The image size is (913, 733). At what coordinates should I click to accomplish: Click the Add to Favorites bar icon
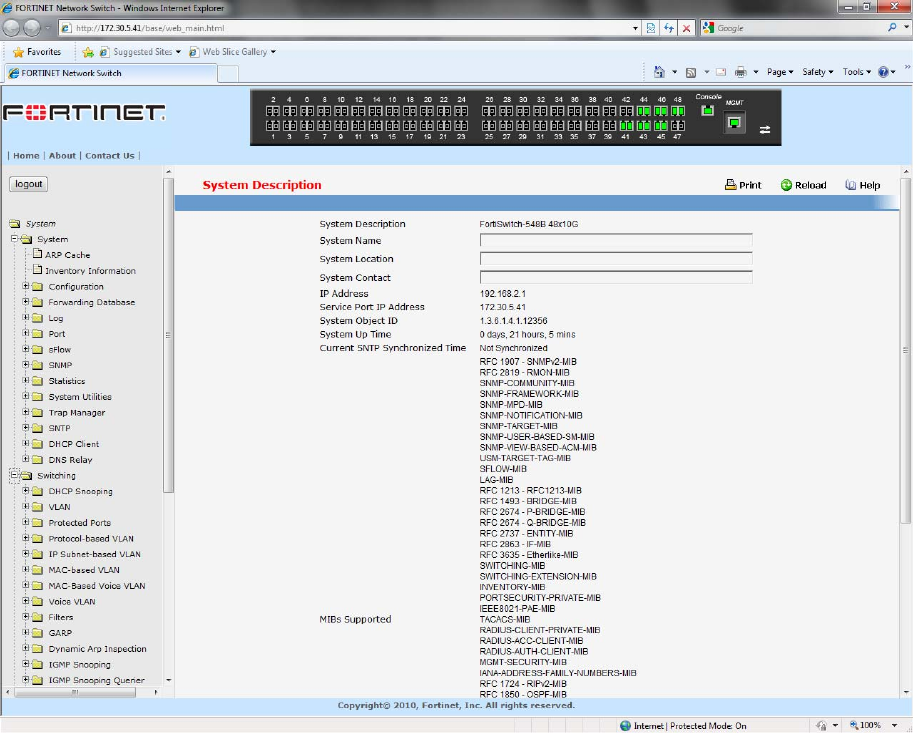(88, 52)
